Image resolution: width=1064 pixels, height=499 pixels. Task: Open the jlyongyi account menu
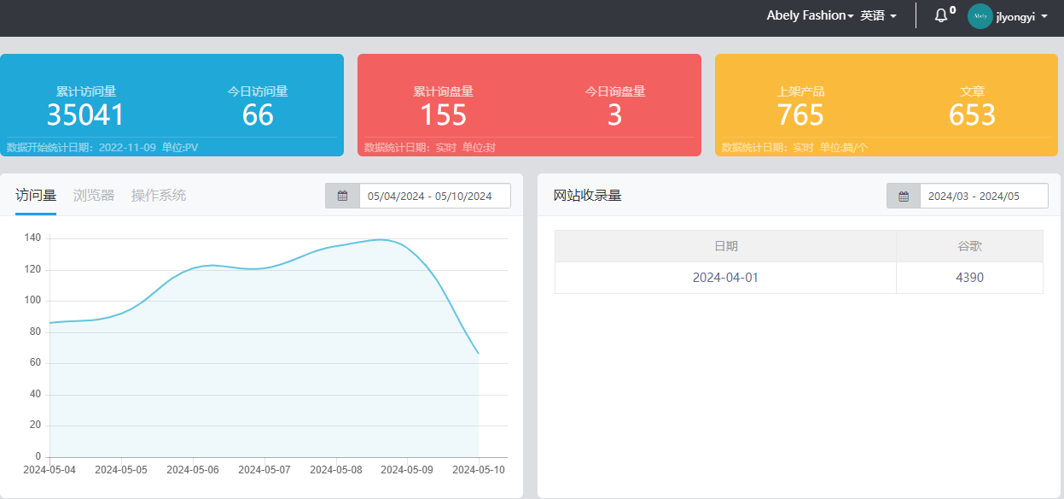pyautogui.click(x=1021, y=16)
